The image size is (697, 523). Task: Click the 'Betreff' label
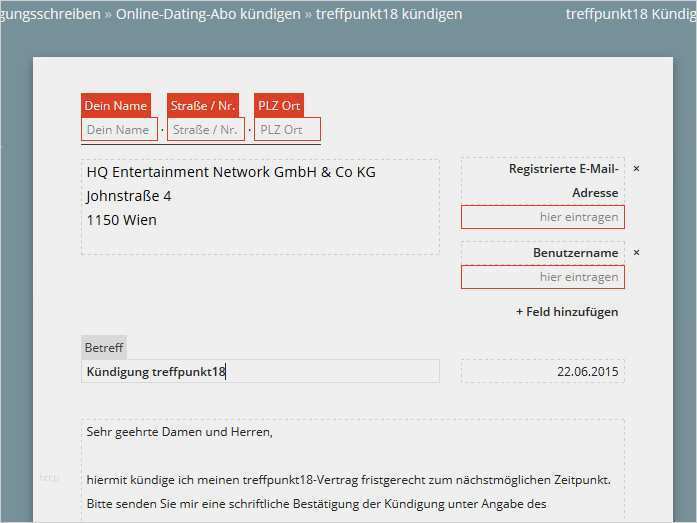click(104, 347)
